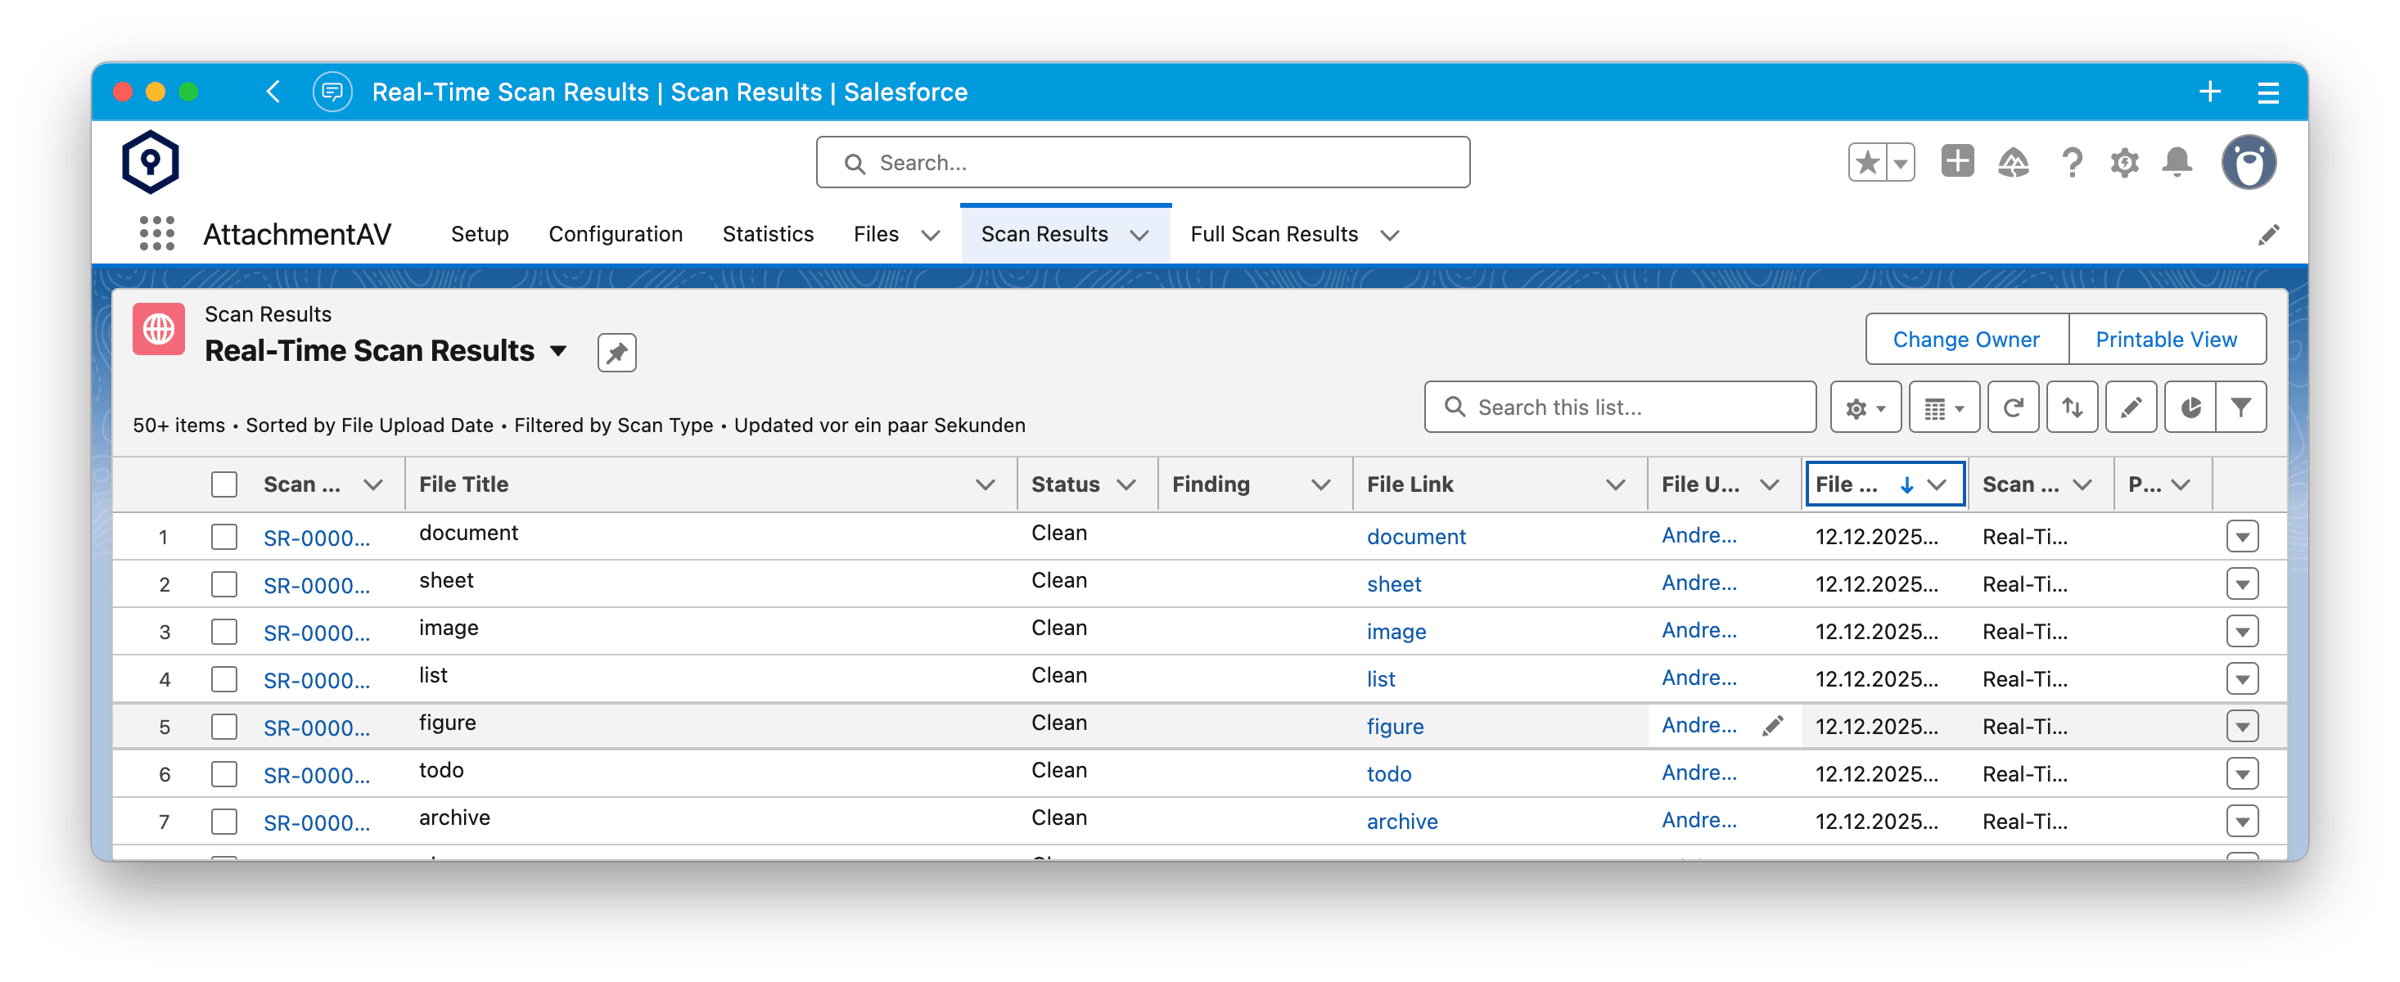Go to the Configuration tab

tap(616, 234)
